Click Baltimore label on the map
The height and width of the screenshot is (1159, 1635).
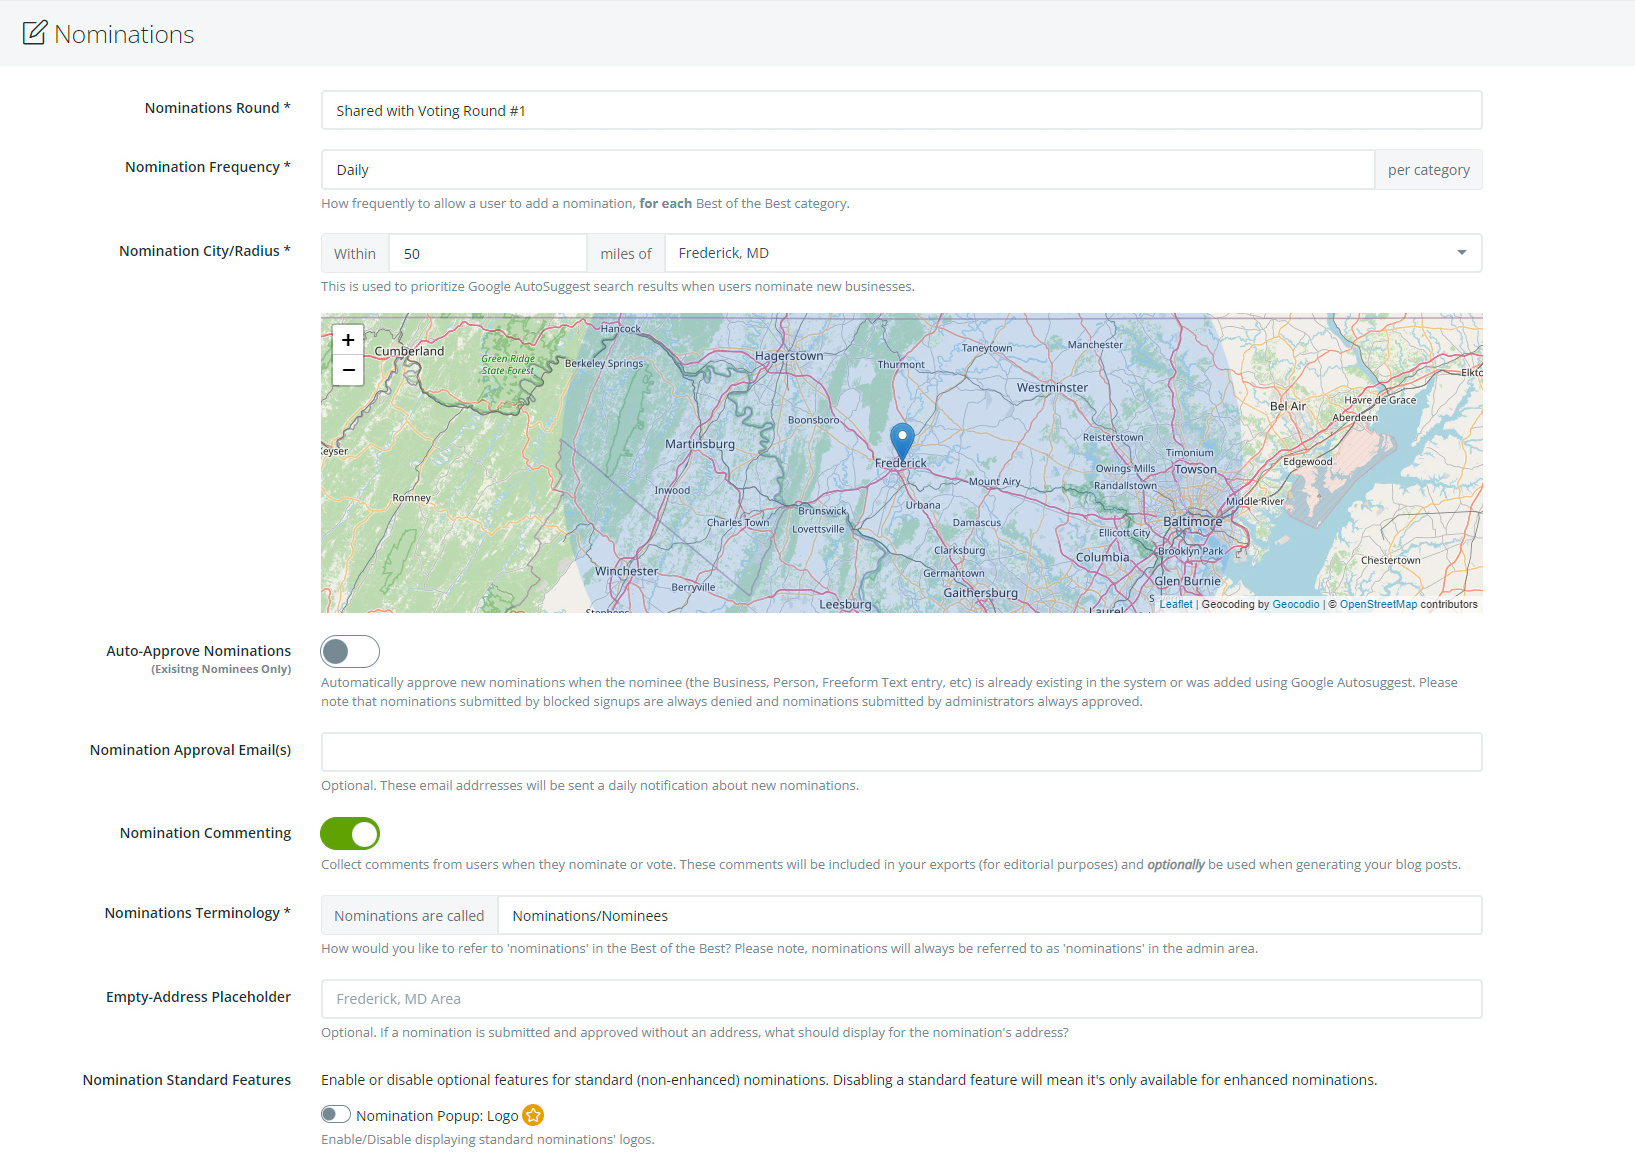tap(1192, 522)
